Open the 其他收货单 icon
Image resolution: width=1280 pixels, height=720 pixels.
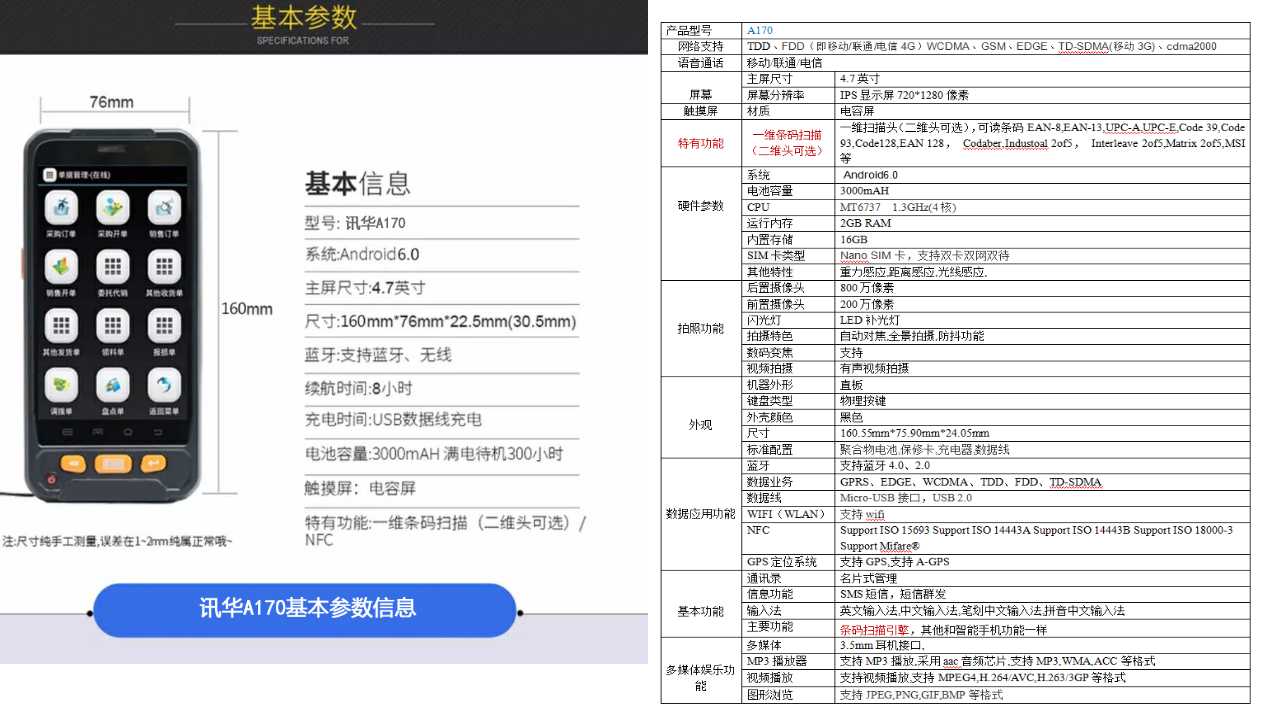coord(164,267)
